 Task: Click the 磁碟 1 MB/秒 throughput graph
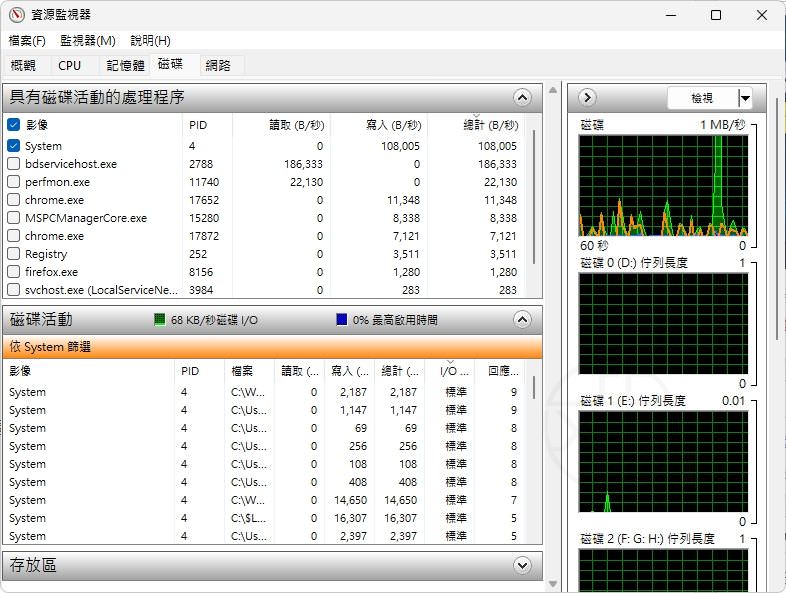click(x=663, y=185)
